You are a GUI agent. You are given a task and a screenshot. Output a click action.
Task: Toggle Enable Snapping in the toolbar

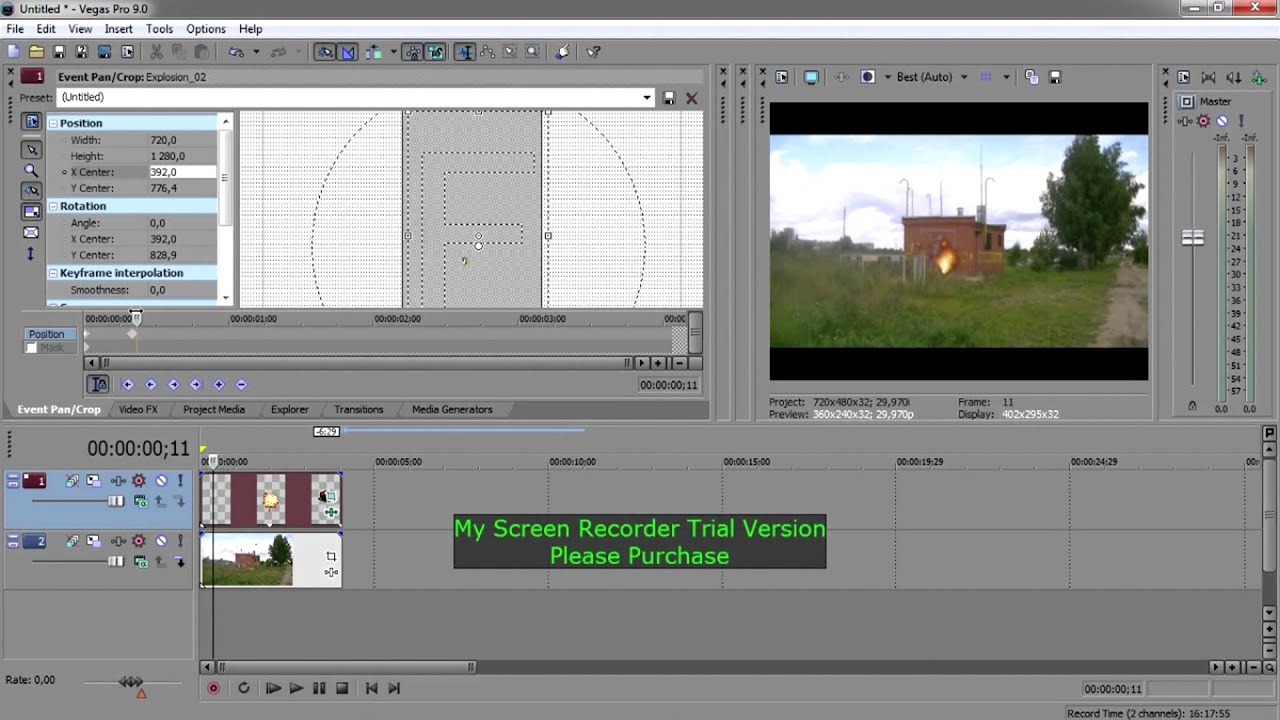pyautogui.click(x=325, y=52)
